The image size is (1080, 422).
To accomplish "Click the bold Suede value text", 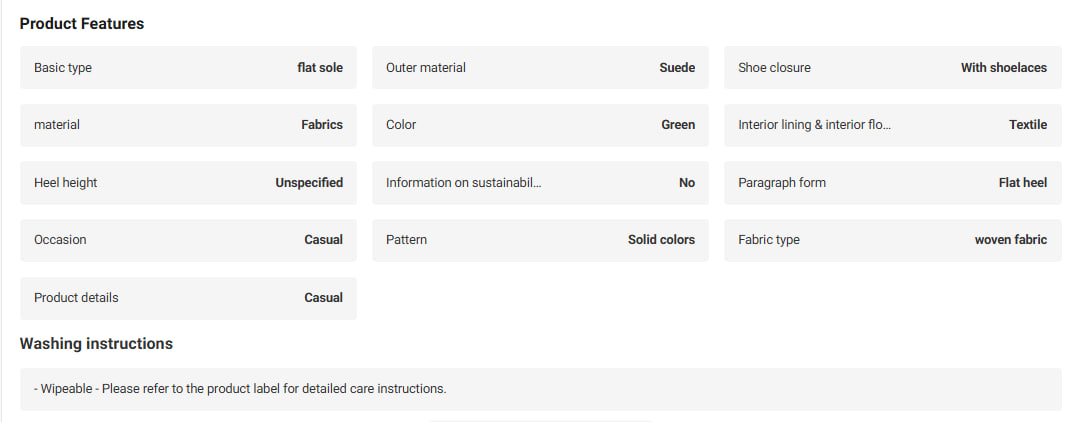I will pyautogui.click(x=677, y=67).
